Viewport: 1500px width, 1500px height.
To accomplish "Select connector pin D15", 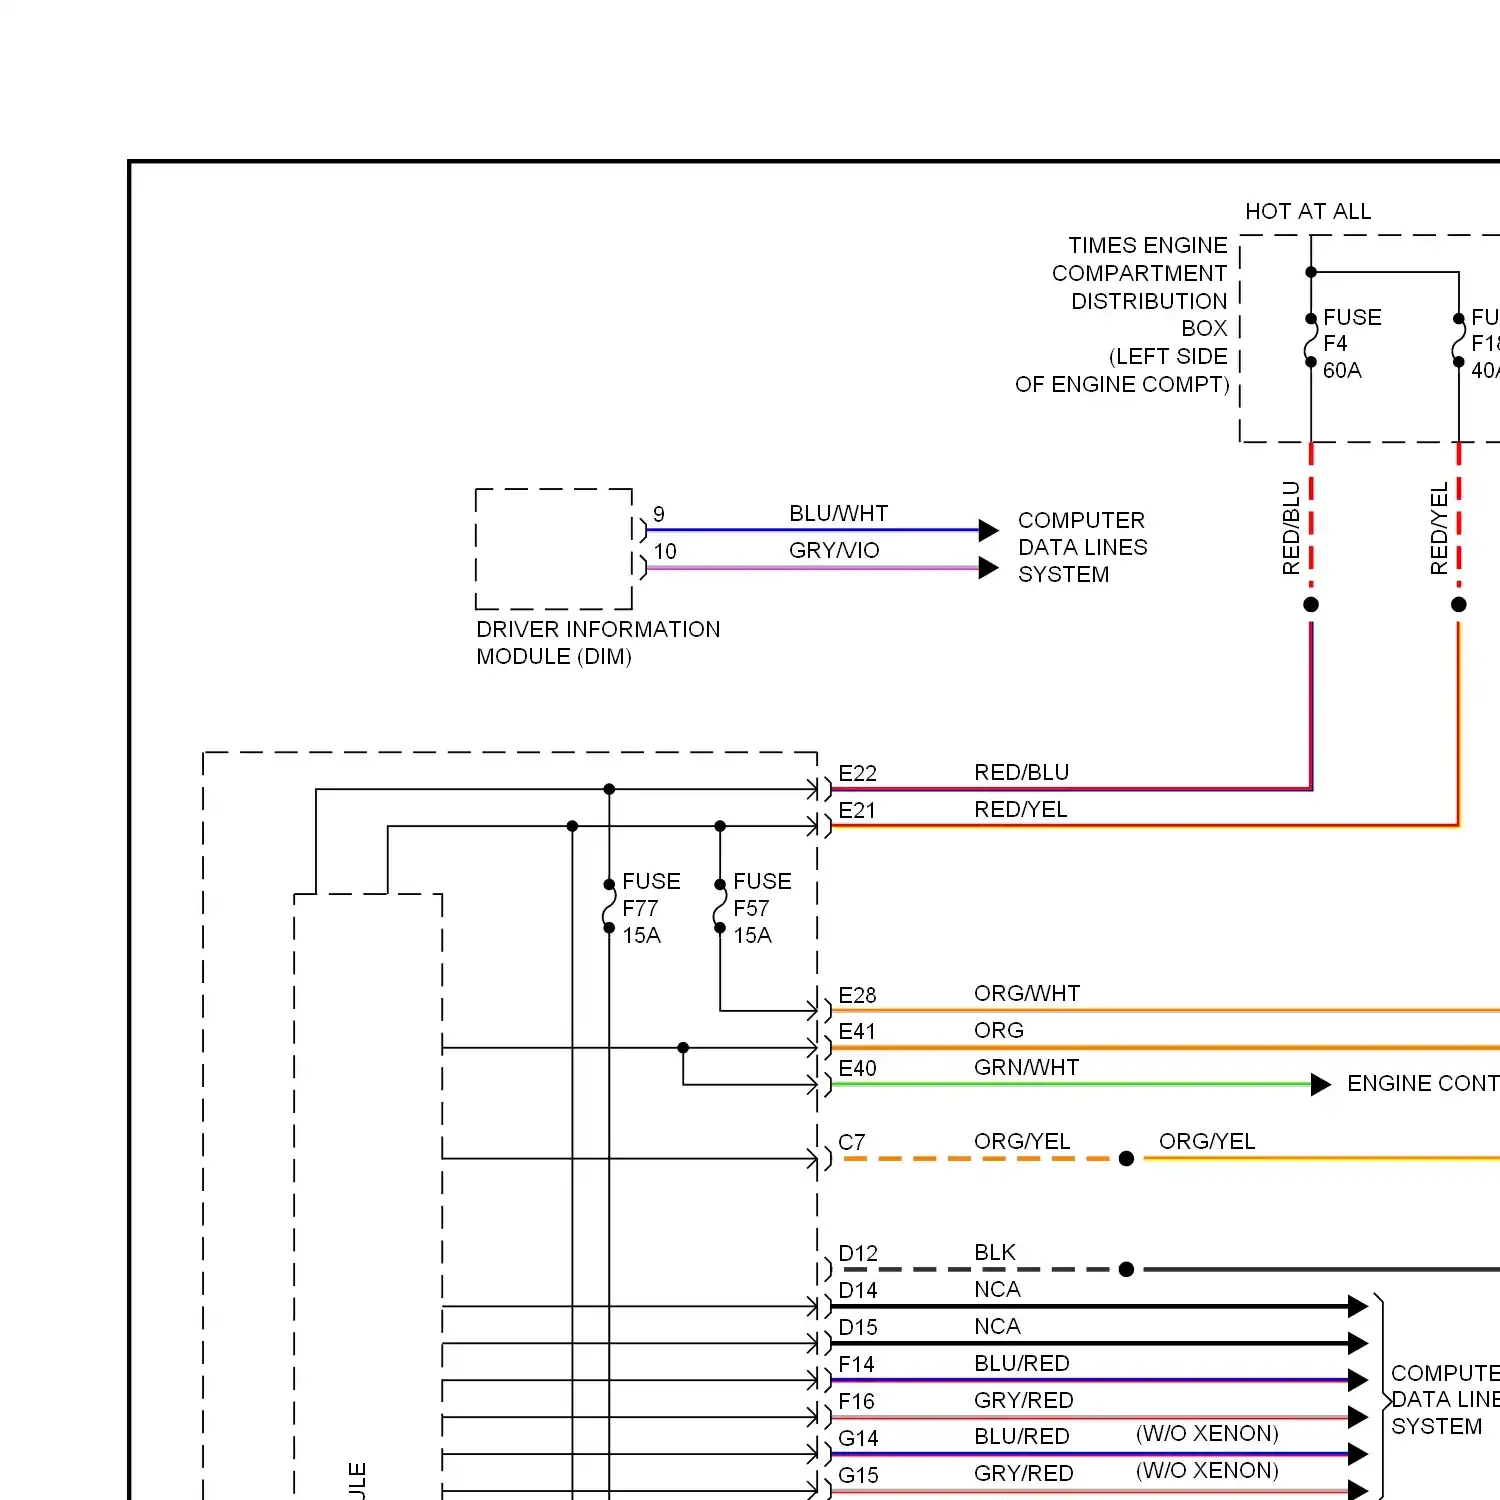I will [x=858, y=1327].
